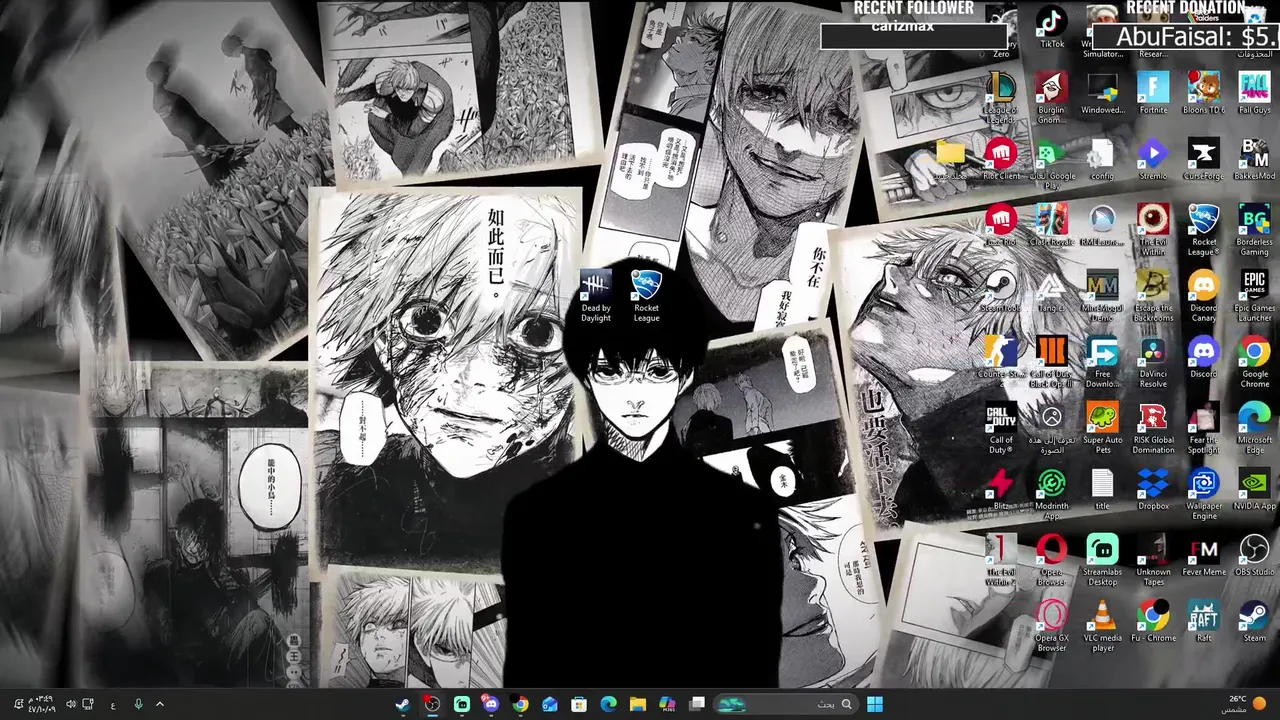Open the Streamlabs Desktop shortcut

[1102, 560]
